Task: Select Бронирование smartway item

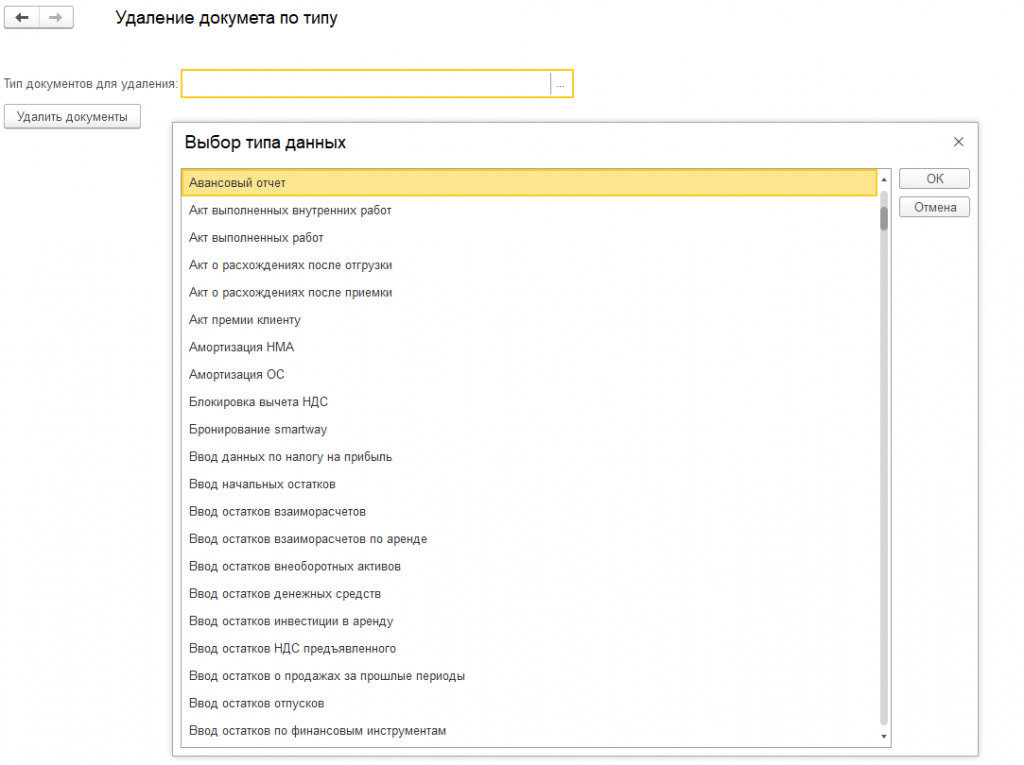Action: tap(529, 429)
